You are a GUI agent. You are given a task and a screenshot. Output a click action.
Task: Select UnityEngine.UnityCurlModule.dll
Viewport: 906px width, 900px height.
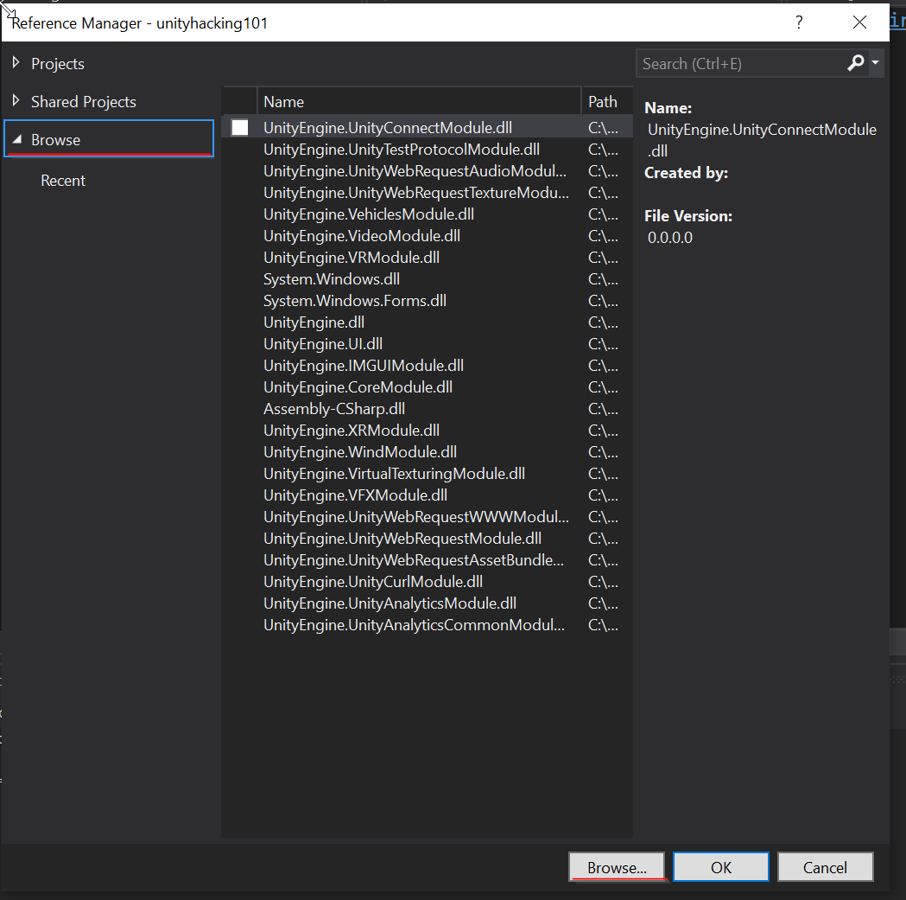click(427, 582)
